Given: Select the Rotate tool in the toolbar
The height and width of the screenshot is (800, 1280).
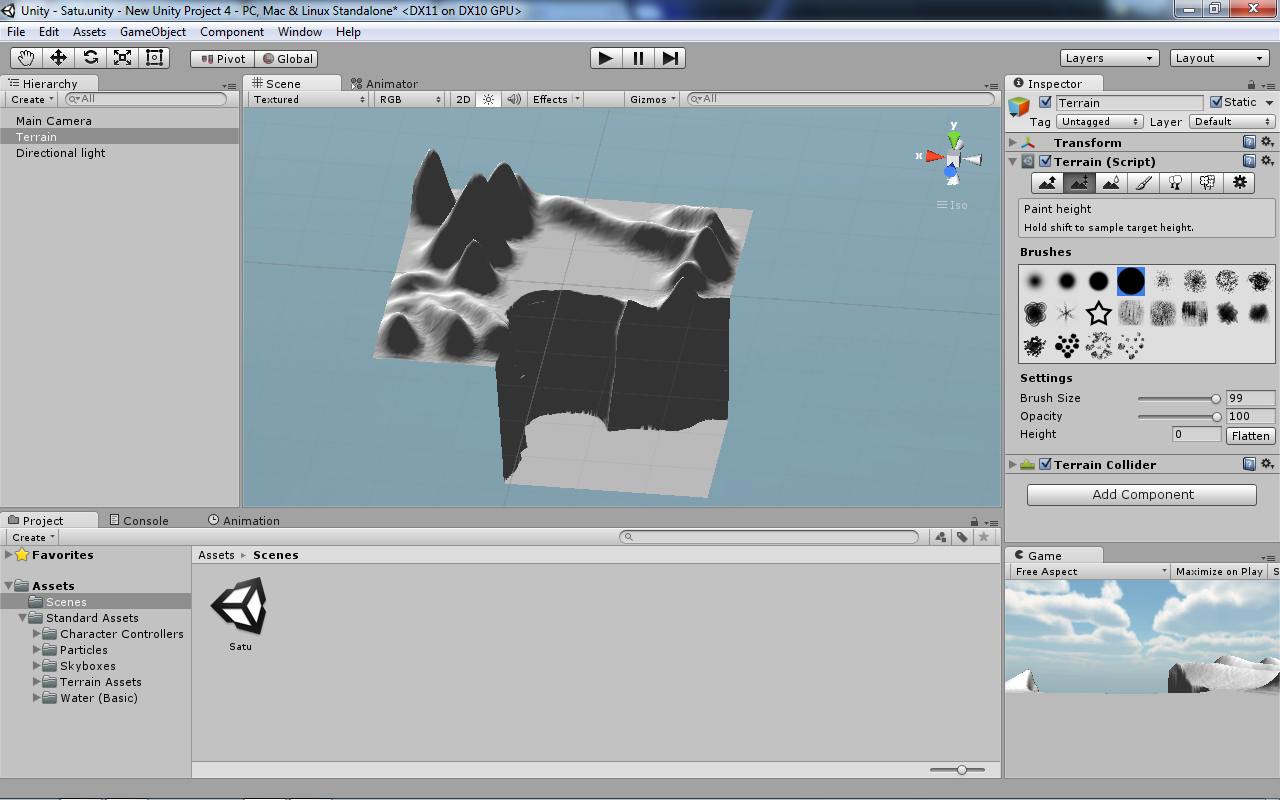Looking at the screenshot, I should [90, 58].
